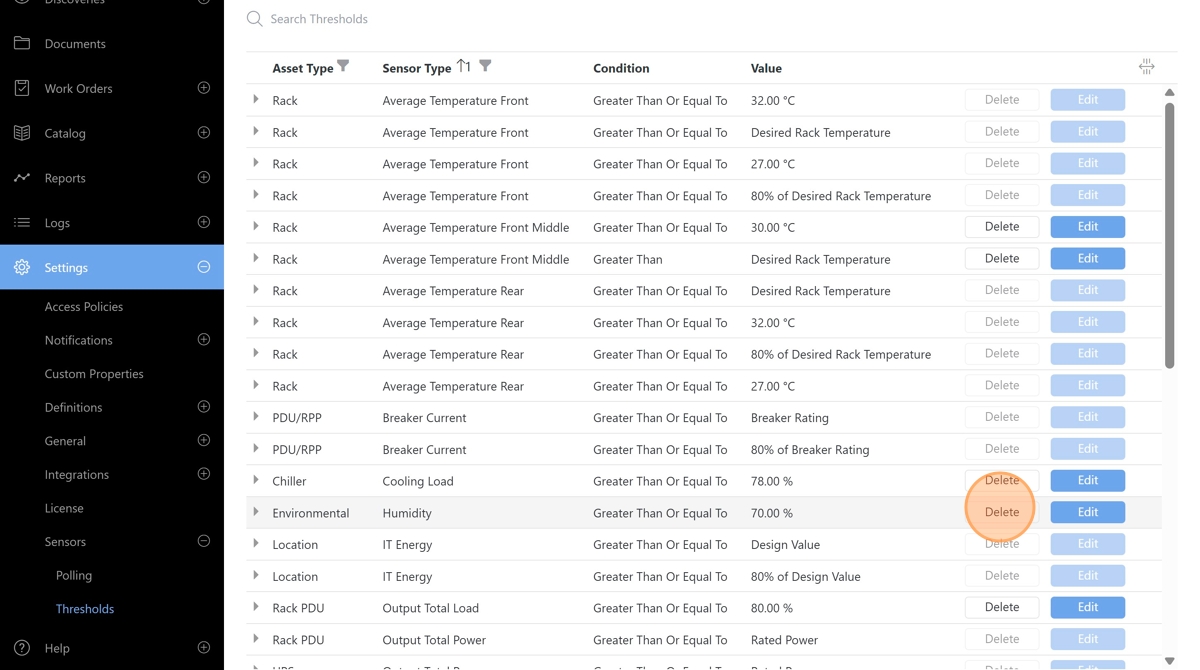Viewport: 1200px width, 670px height.
Task: Open Access Policies in Settings
Action: (84, 307)
